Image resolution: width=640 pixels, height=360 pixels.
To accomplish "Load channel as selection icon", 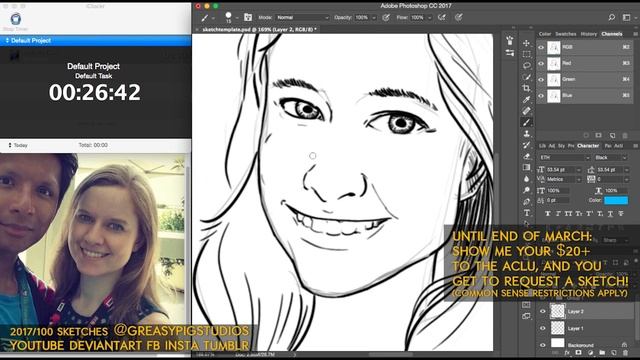I will coord(586,135).
